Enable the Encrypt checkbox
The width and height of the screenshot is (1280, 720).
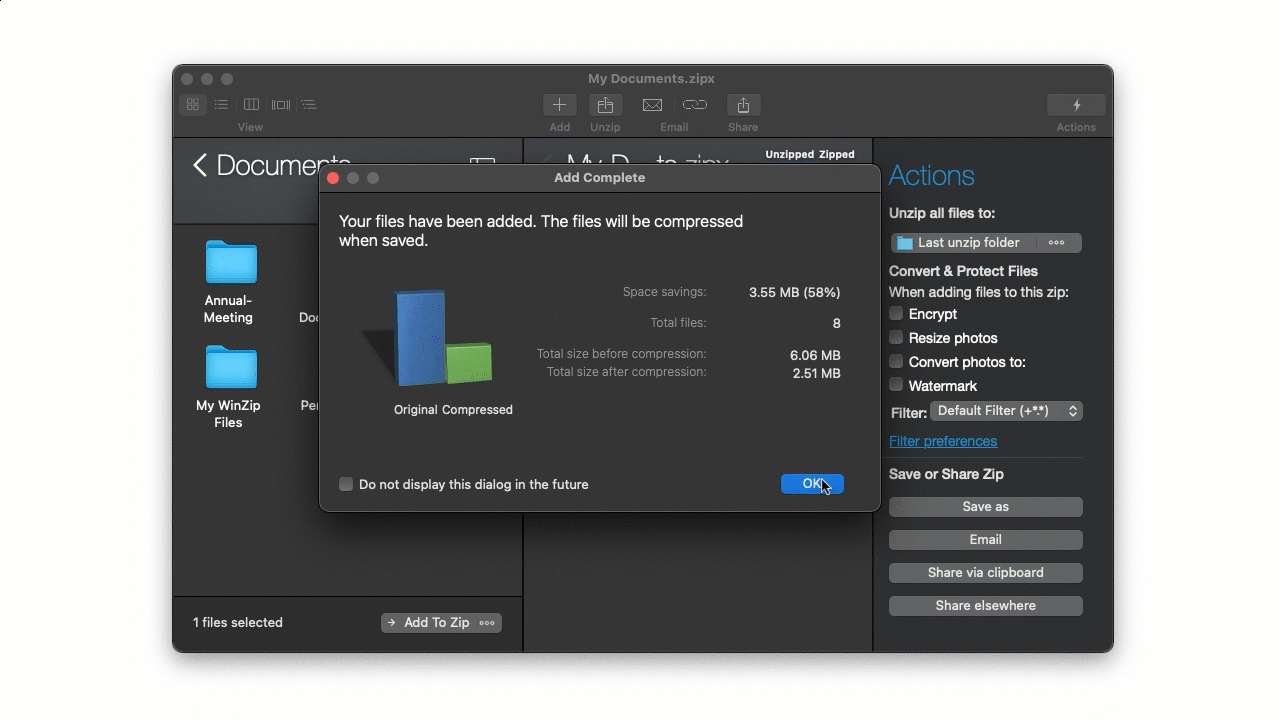(x=897, y=314)
